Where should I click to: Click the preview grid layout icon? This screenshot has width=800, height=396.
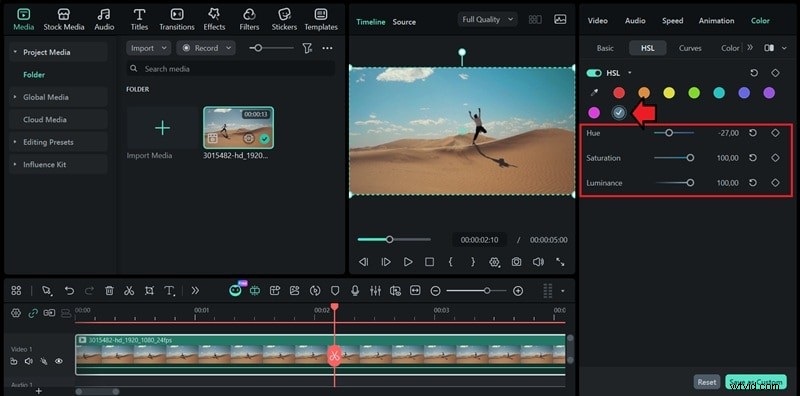coord(535,19)
